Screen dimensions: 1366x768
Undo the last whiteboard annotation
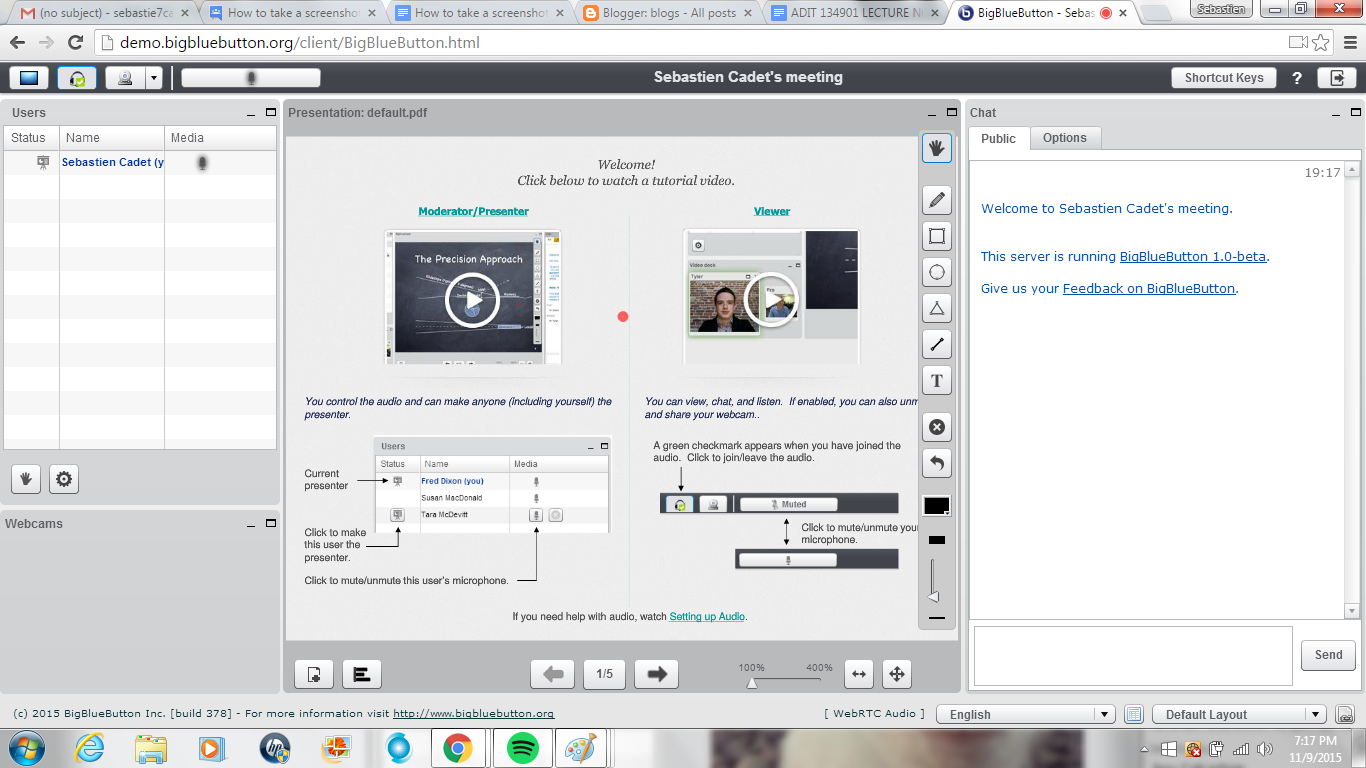936,463
